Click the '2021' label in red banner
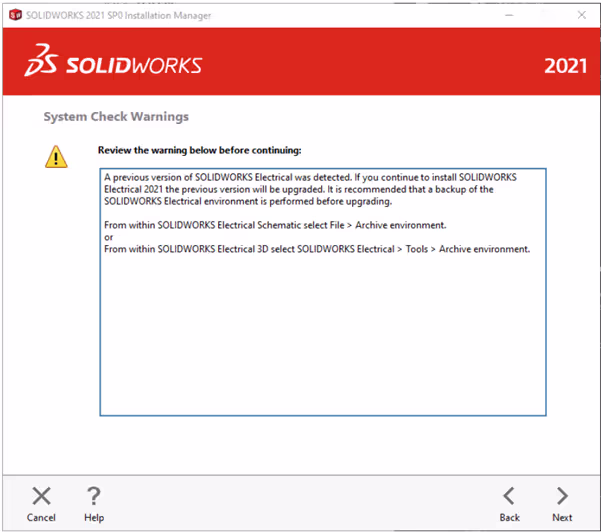The width and height of the screenshot is (601, 532). click(x=565, y=66)
